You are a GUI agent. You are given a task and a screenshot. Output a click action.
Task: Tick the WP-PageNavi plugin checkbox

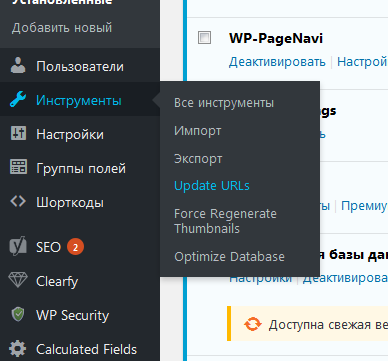[204, 37]
